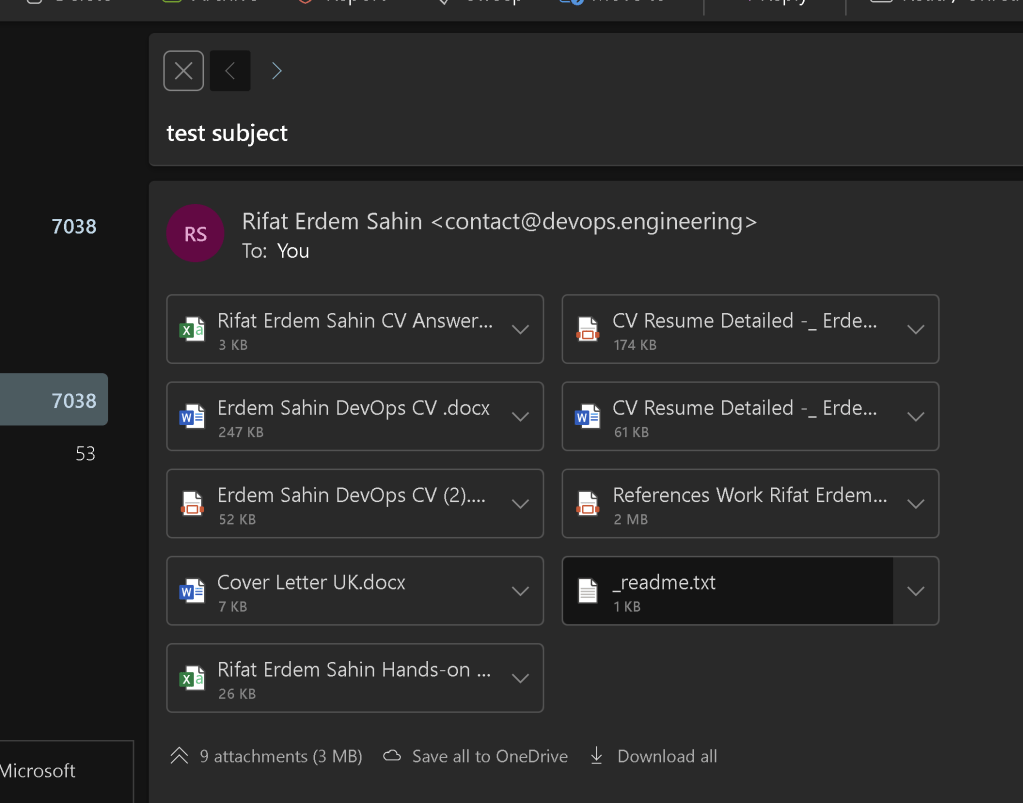This screenshot has height=803, width=1023.
Task: Click Word icon of 61 KB attachment
Action: click(587, 416)
